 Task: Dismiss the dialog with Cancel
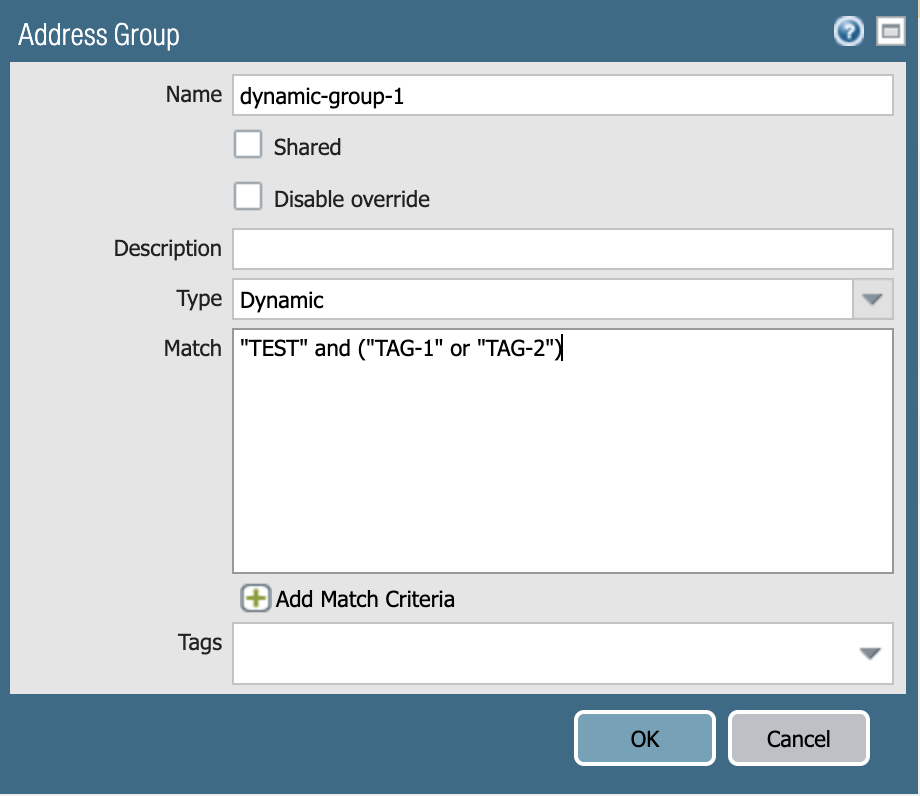[799, 738]
